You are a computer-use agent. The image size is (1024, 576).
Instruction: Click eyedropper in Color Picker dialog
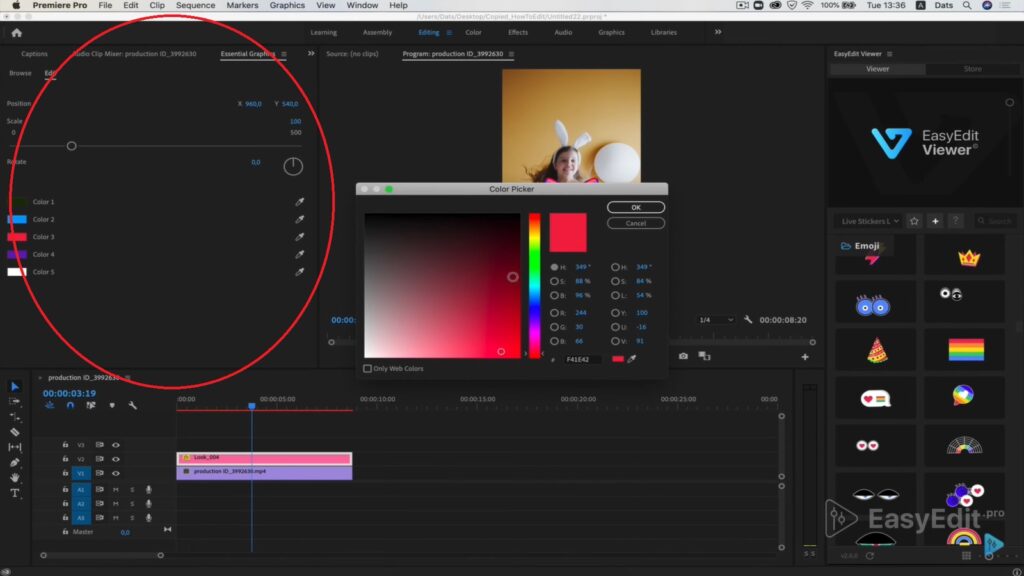click(632, 359)
